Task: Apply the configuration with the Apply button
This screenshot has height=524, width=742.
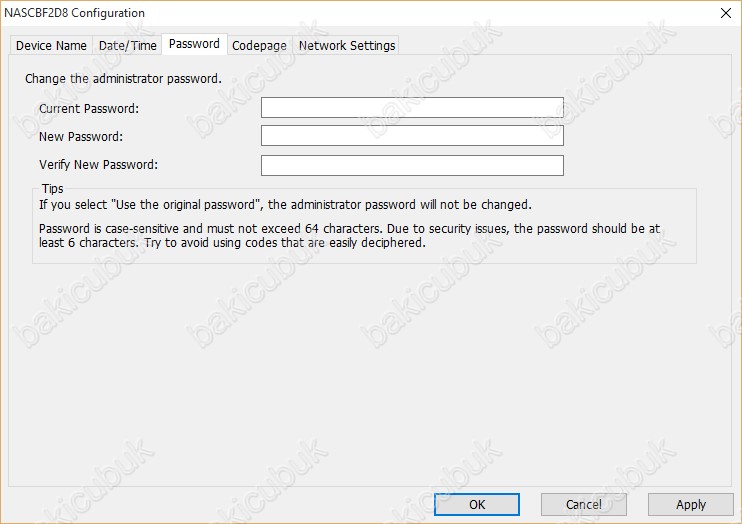Action: coord(691,505)
